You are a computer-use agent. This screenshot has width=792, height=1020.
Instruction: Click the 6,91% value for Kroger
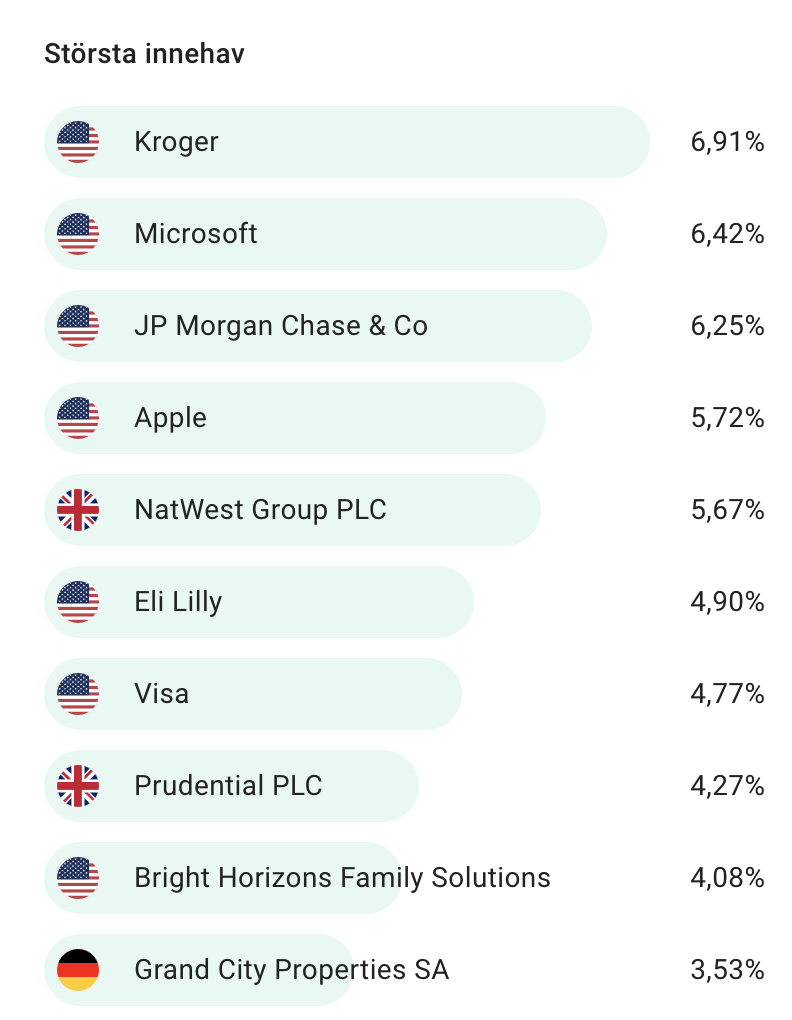[x=728, y=142]
